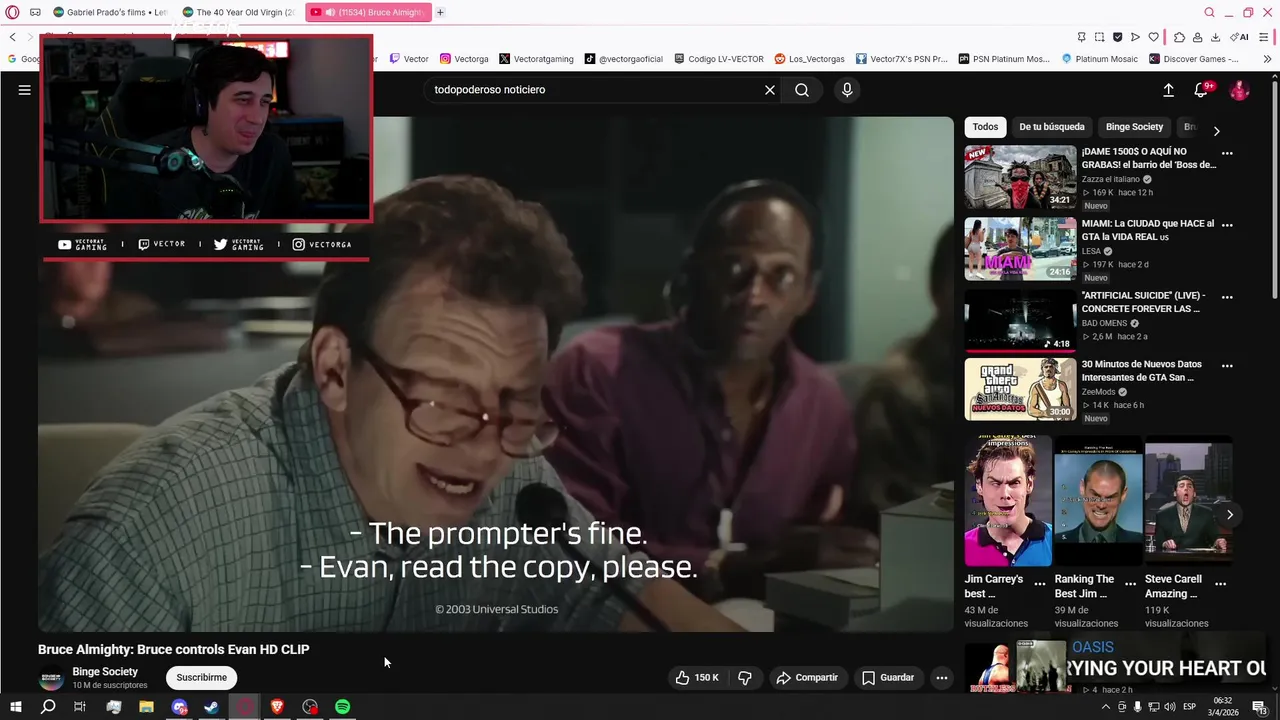Open Opera pinboard pin icon

point(1081,37)
